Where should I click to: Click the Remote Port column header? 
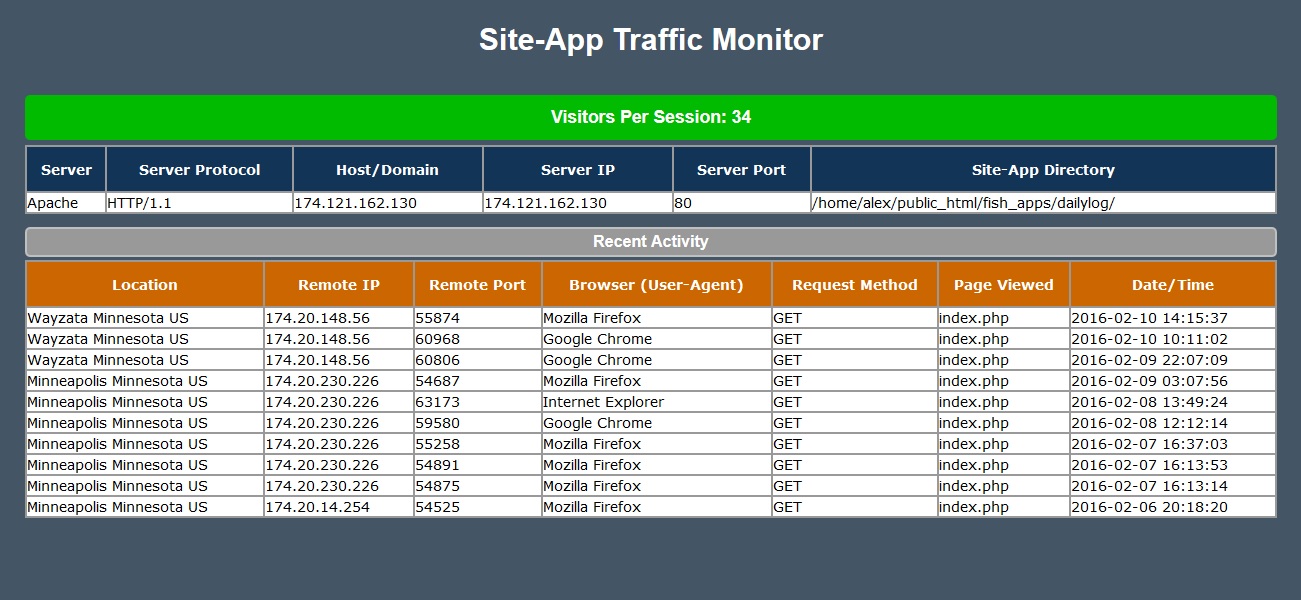476,284
